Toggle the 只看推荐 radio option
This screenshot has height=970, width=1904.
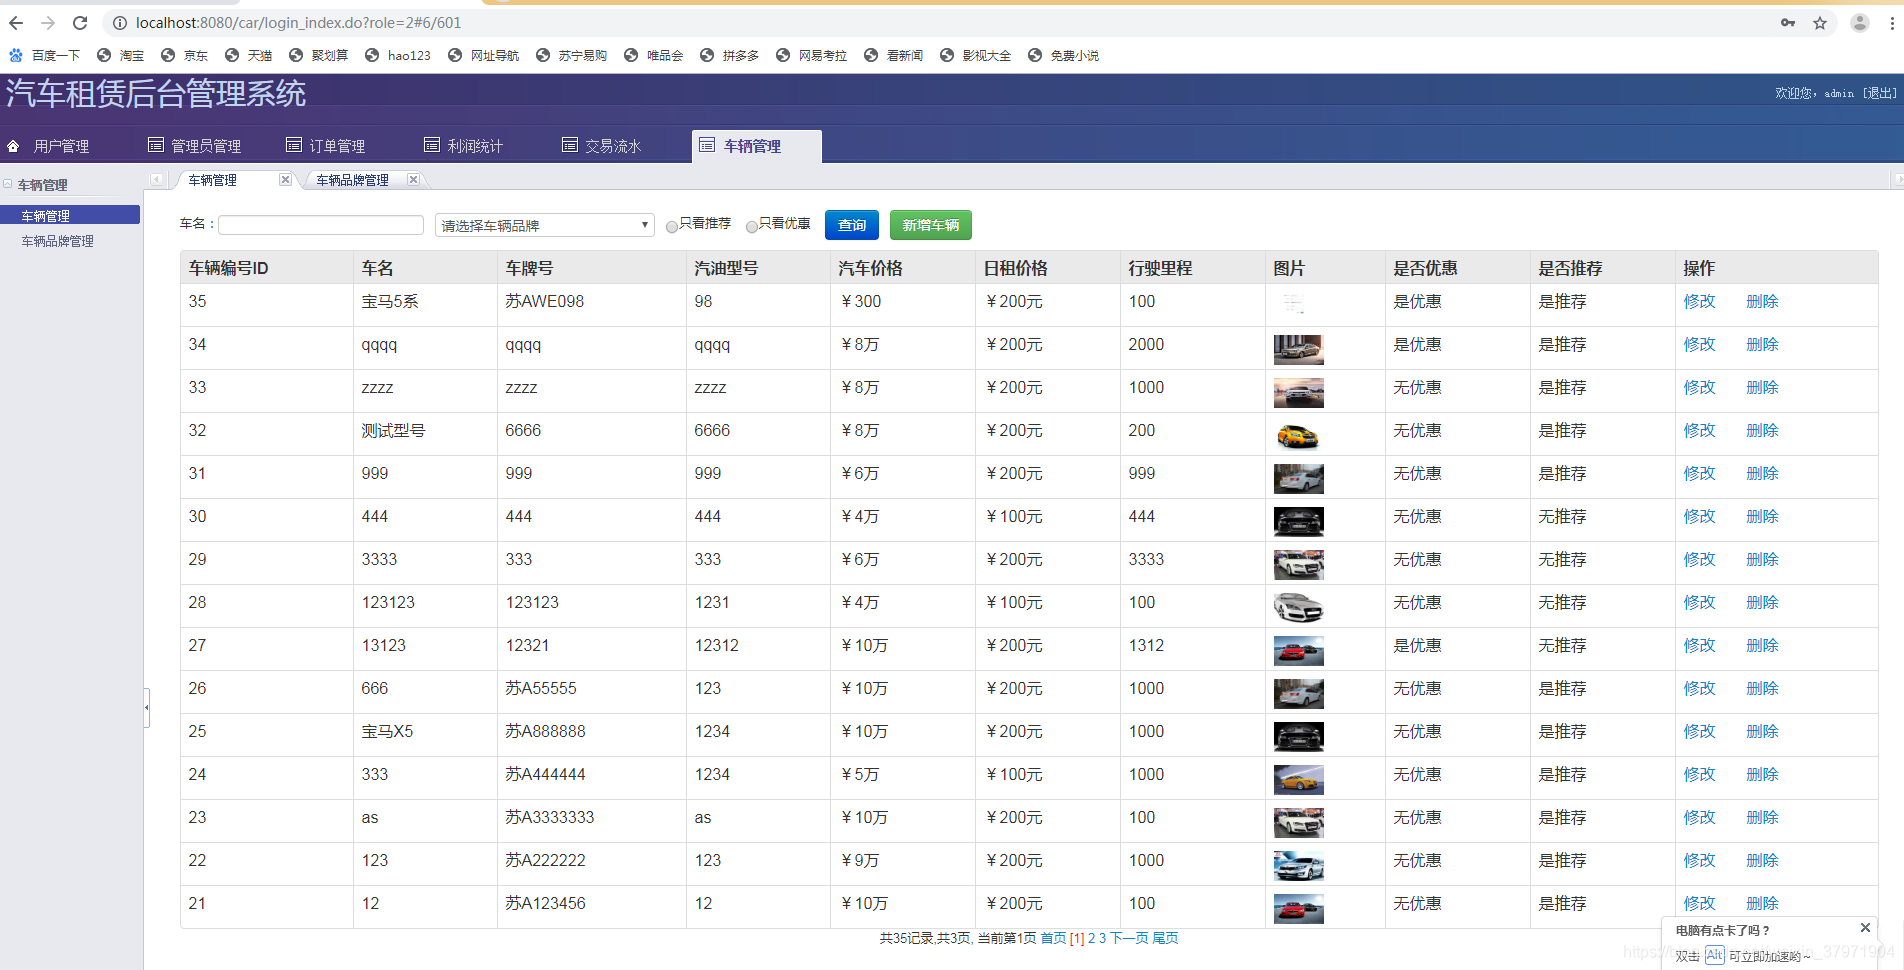[x=672, y=226]
